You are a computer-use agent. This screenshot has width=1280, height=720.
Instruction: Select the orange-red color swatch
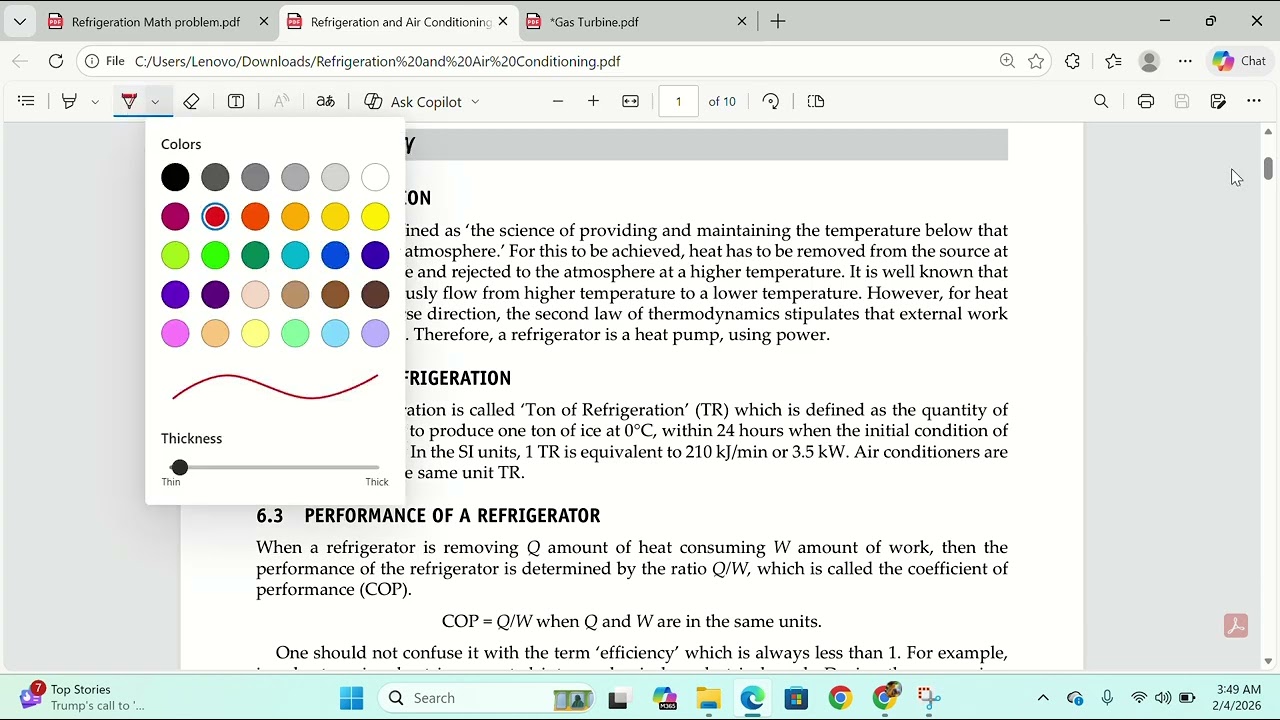tap(255, 216)
